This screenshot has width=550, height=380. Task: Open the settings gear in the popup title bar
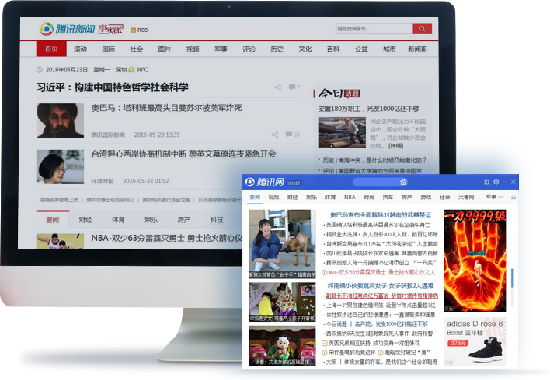496,182
